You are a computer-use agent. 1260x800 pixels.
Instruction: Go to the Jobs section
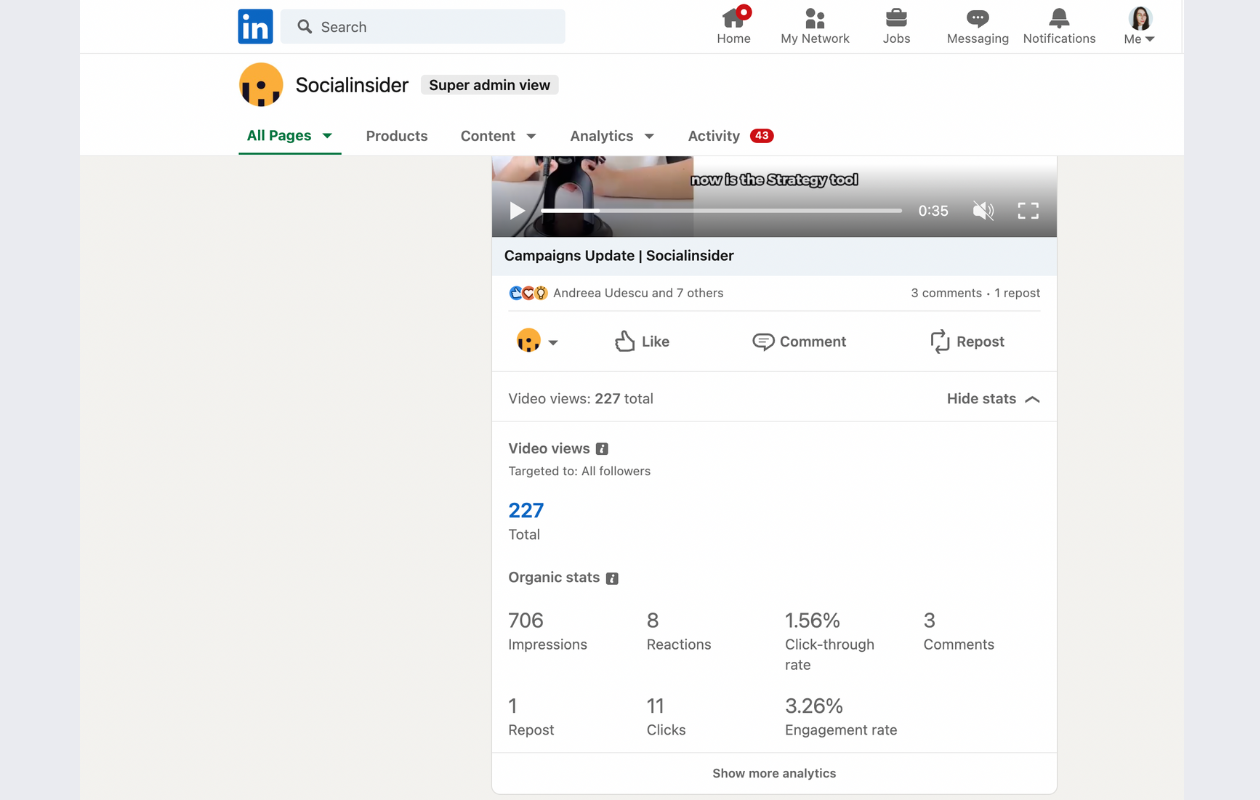point(896,26)
